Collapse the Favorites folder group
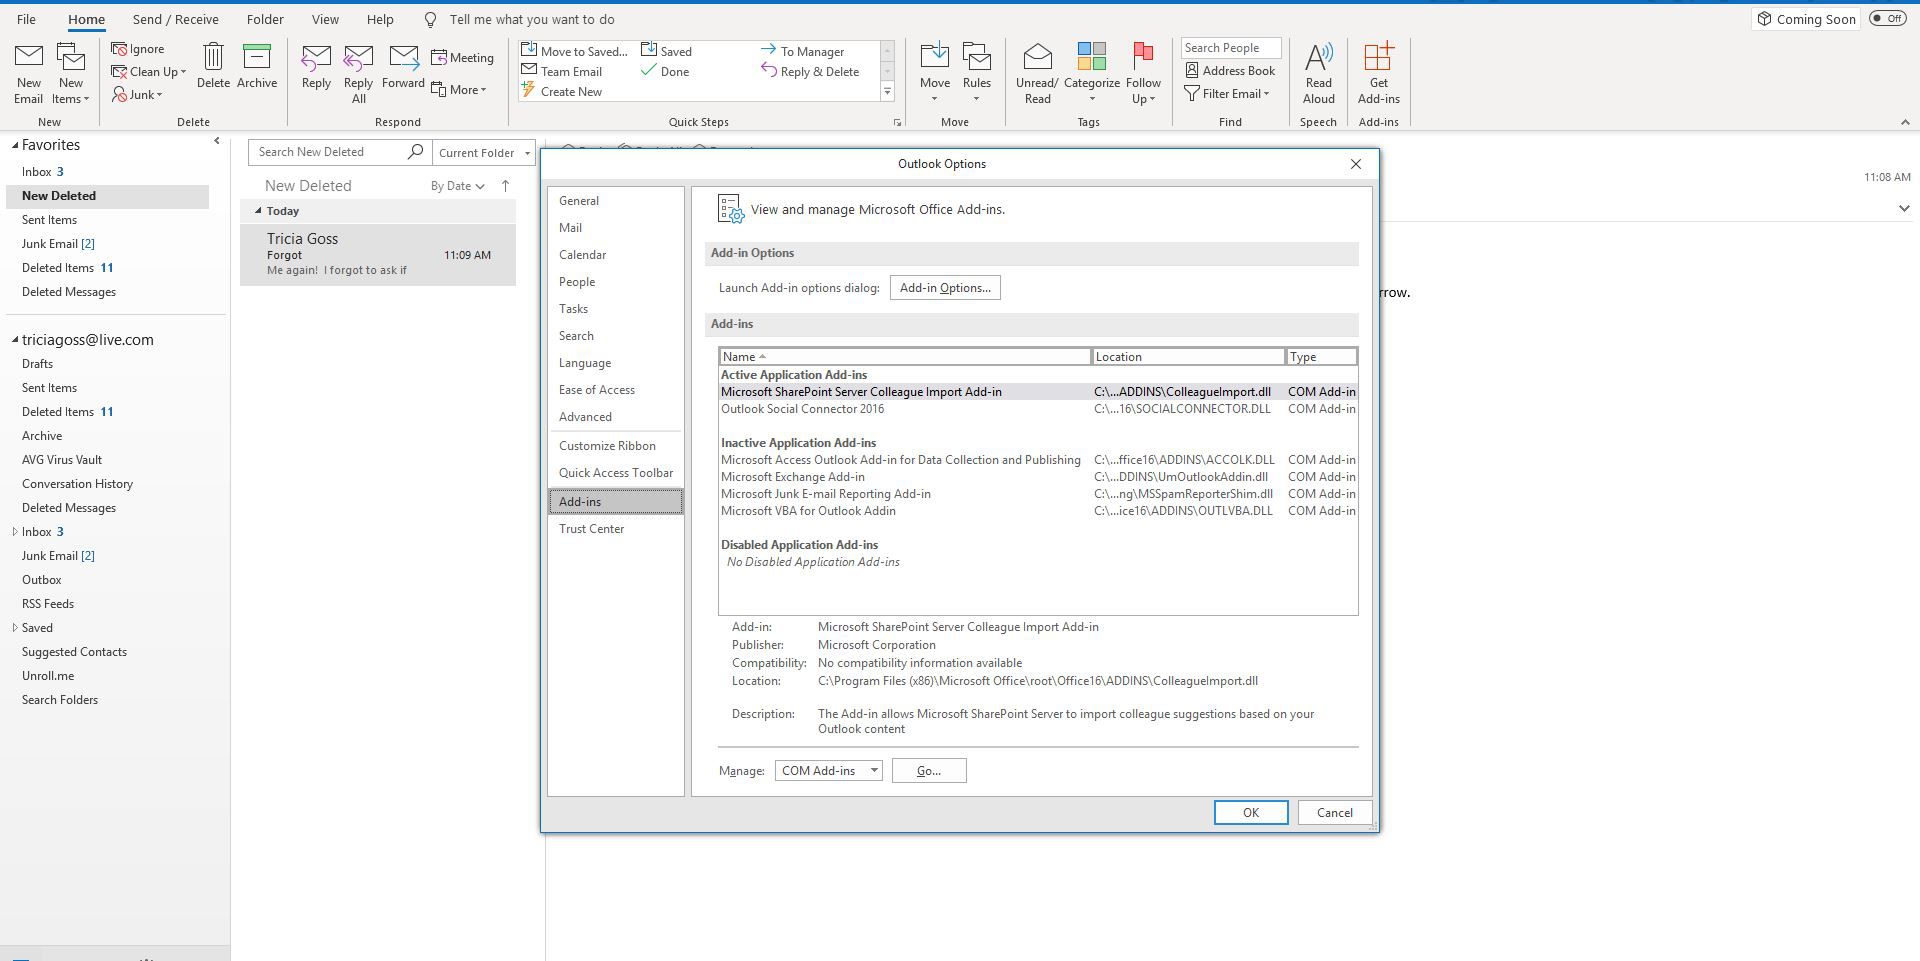Screen dimensions: 1920x961 tap(16, 145)
